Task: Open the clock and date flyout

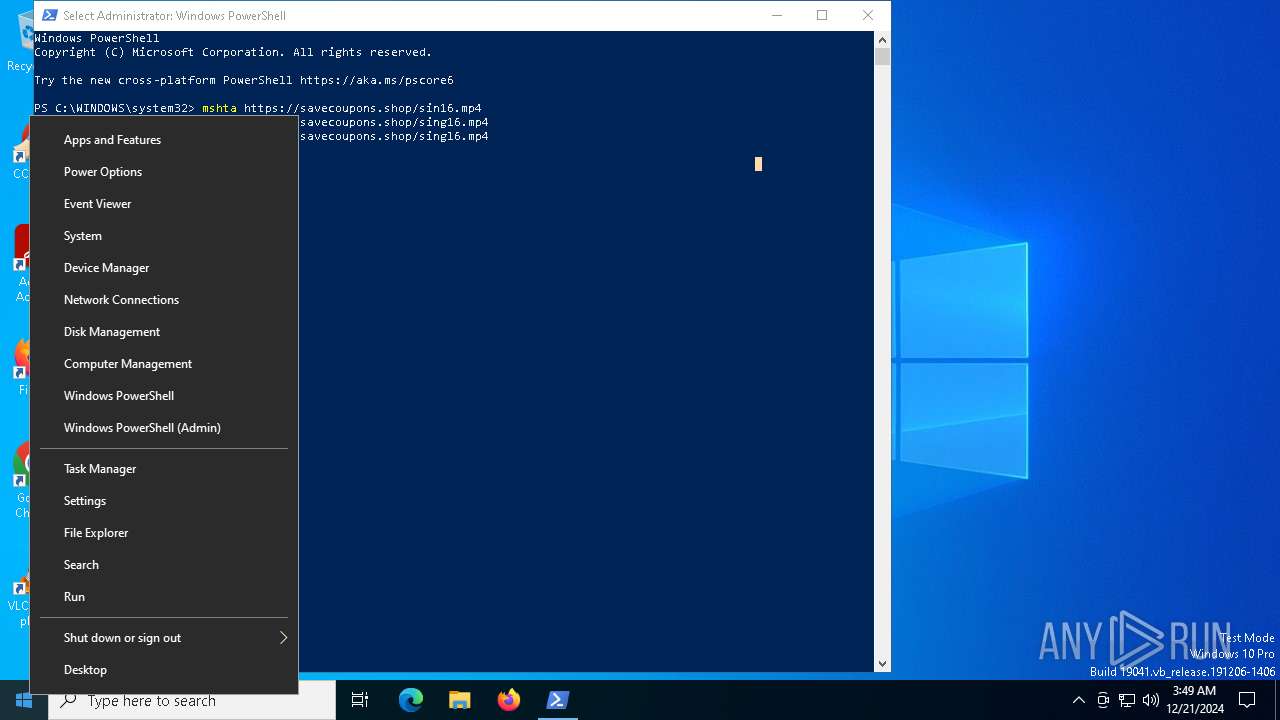Action: click(1194, 700)
